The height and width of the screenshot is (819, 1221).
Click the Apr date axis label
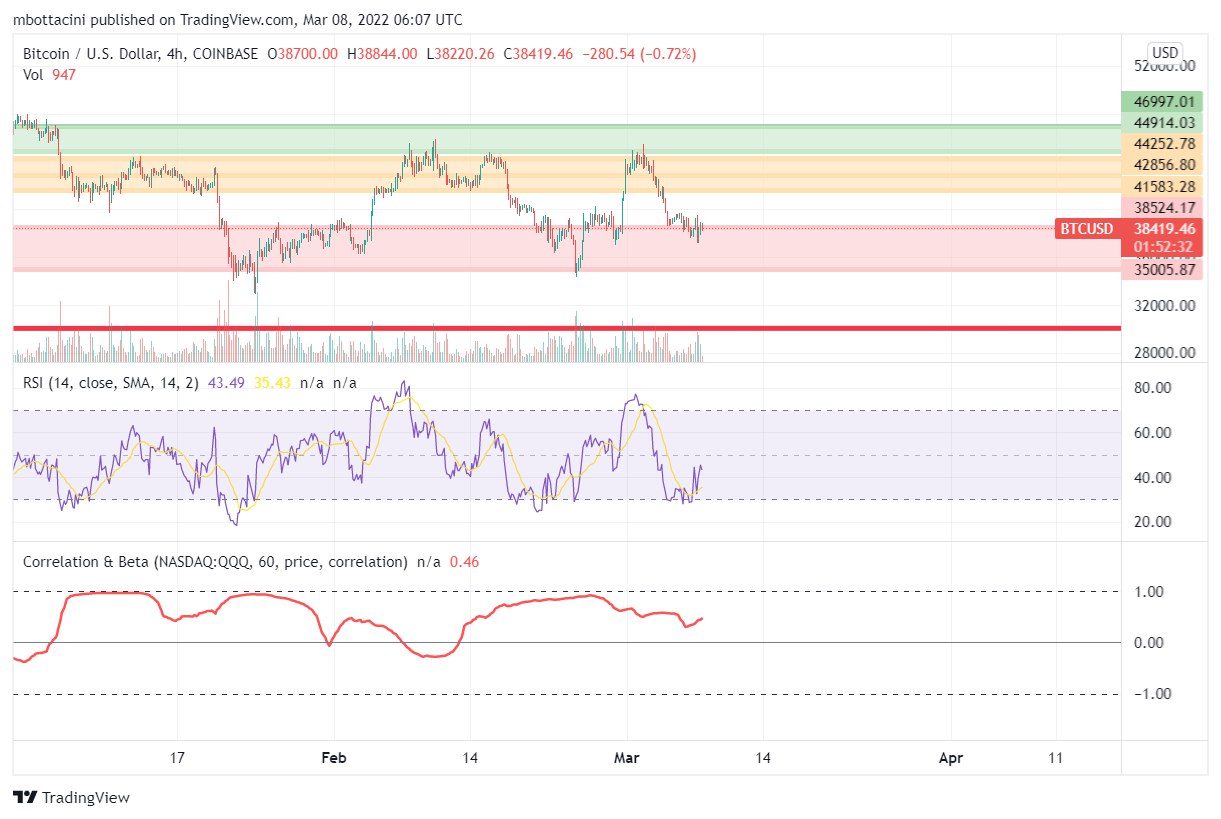coord(951,758)
